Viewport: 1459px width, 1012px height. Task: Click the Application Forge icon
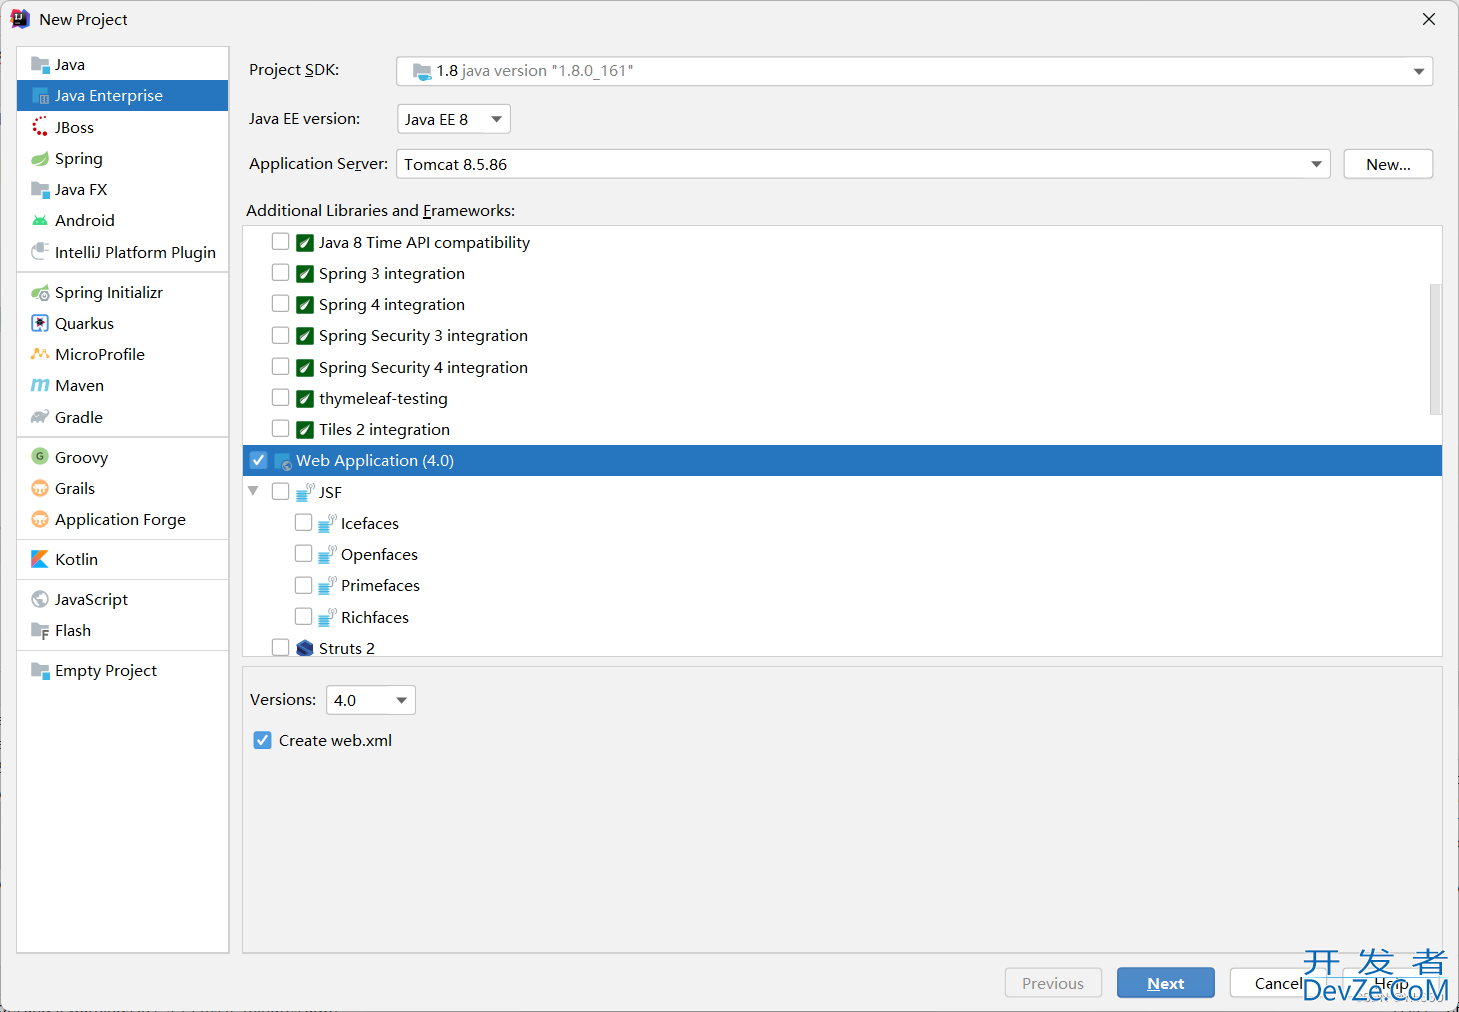coord(40,519)
